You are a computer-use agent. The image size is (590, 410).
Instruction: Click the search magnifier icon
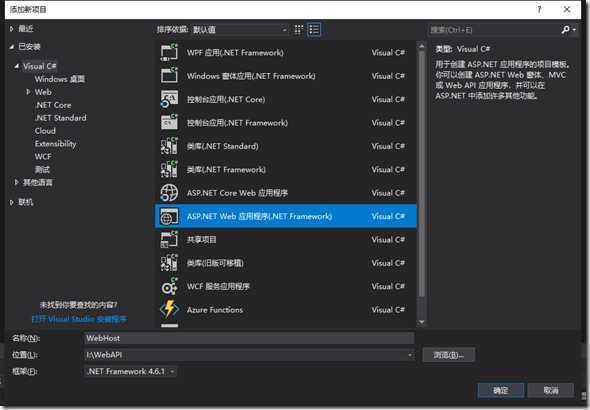point(565,29)
